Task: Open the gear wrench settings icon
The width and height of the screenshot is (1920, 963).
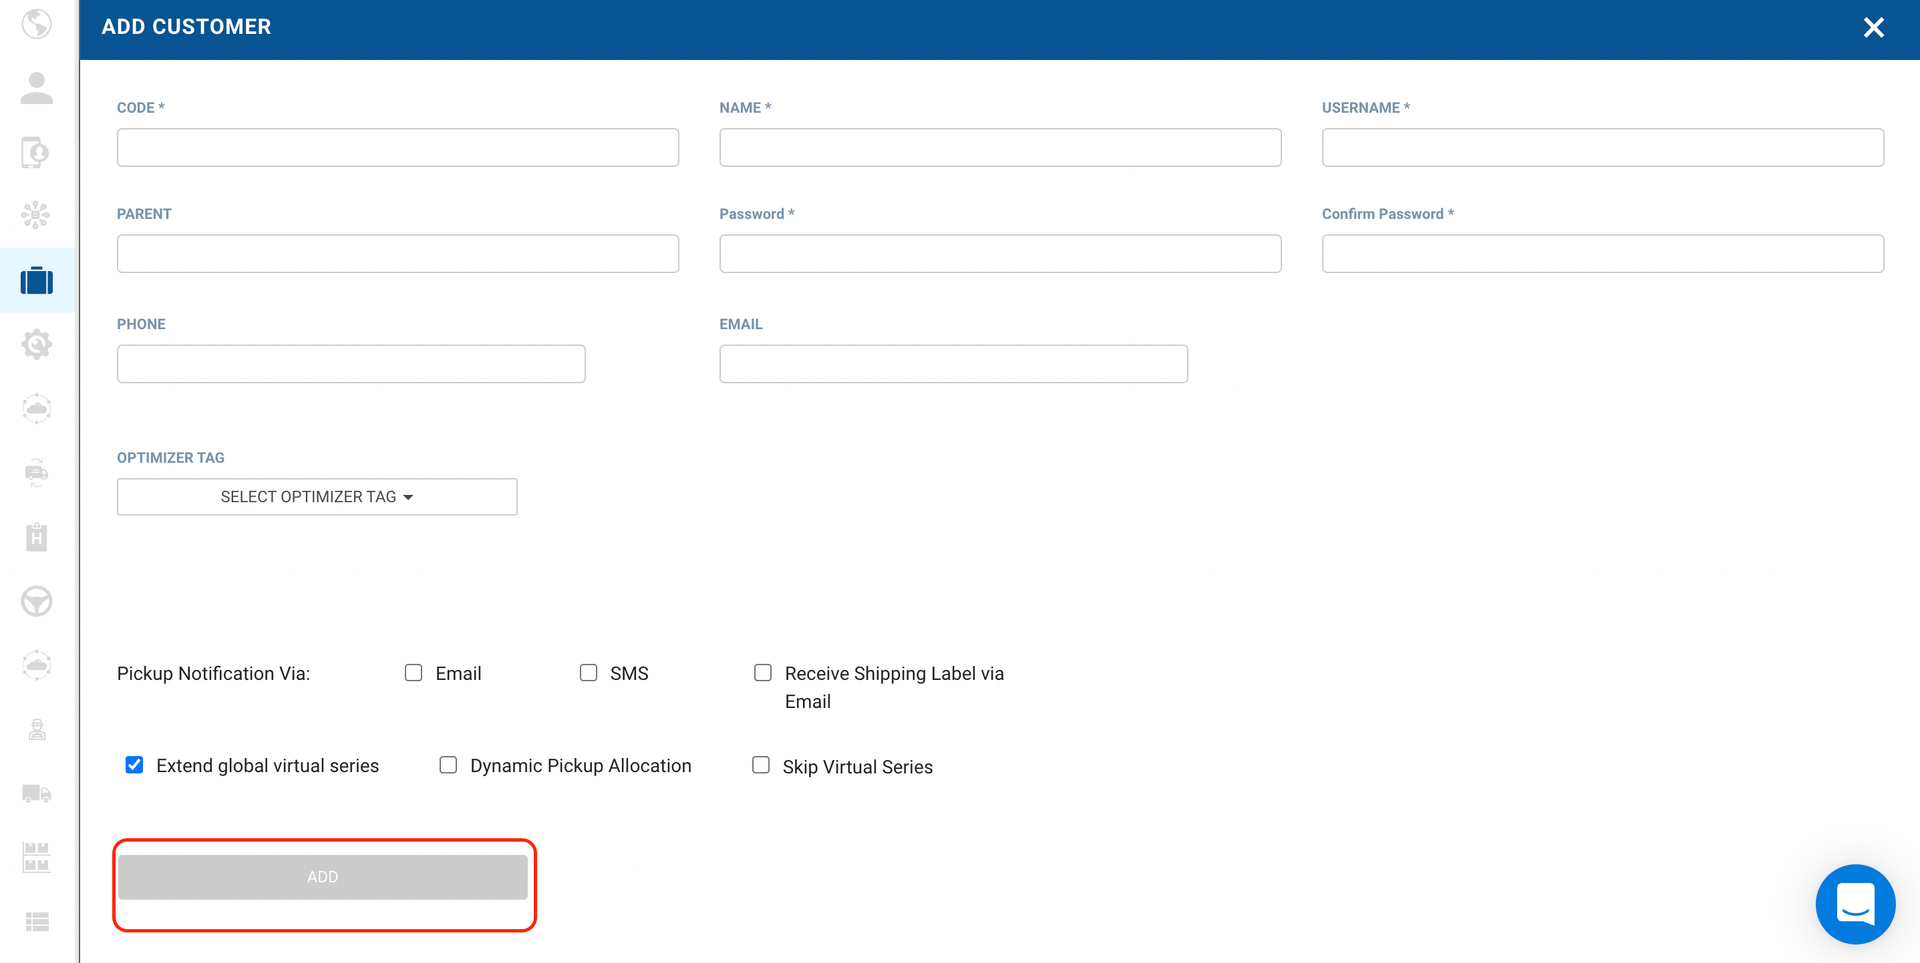Action: pos(37,345)
